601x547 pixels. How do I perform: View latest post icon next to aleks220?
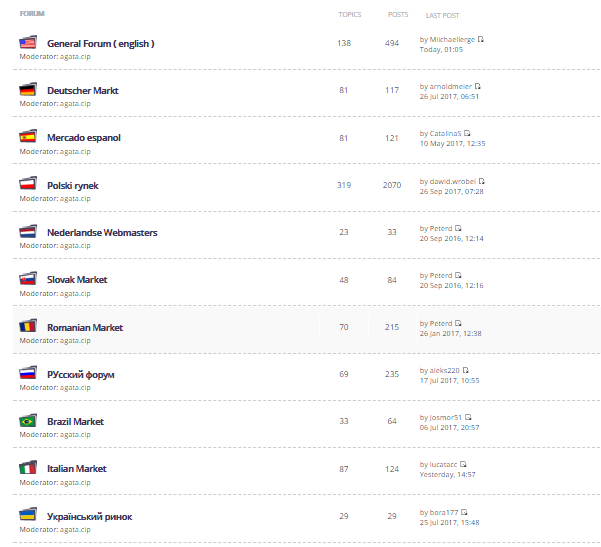(465, 370)
